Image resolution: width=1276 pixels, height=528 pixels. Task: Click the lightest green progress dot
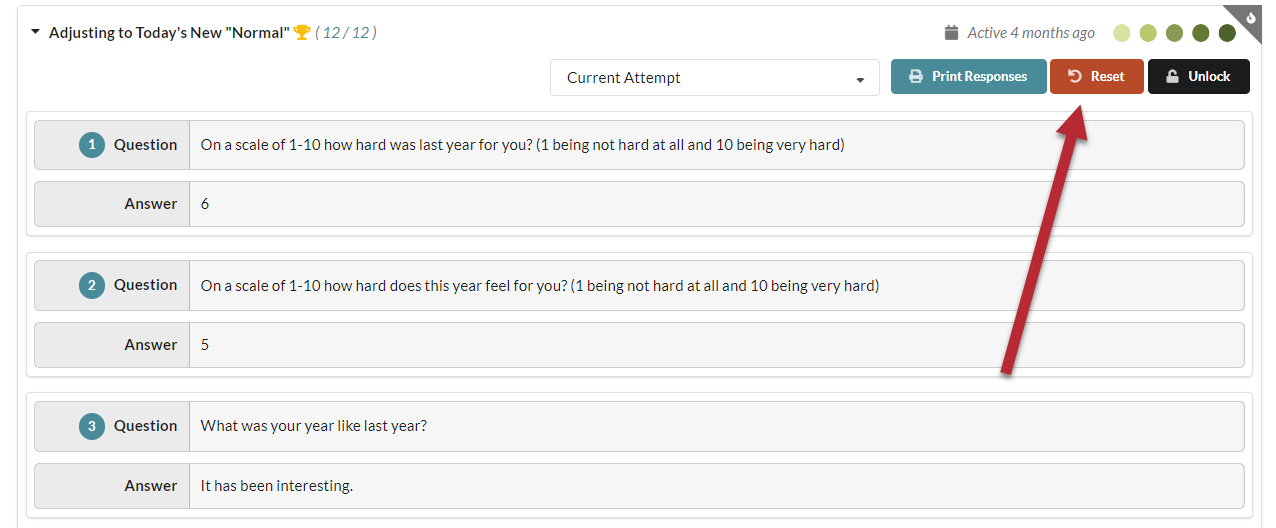1122,33
